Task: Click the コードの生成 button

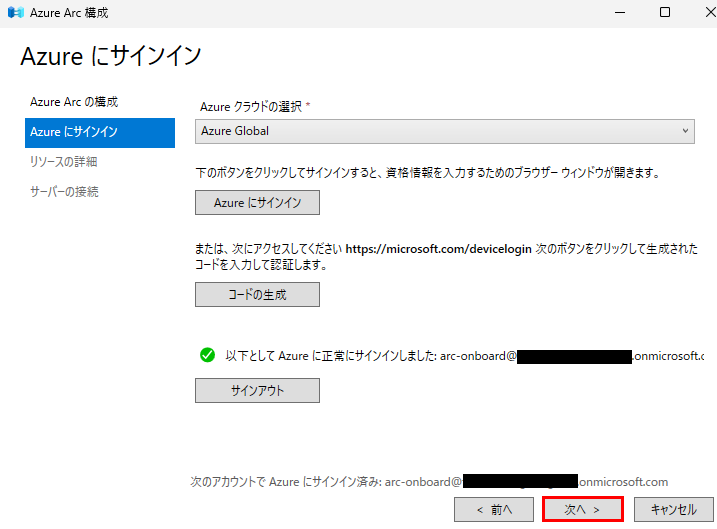Action: [x=257, y=294]
